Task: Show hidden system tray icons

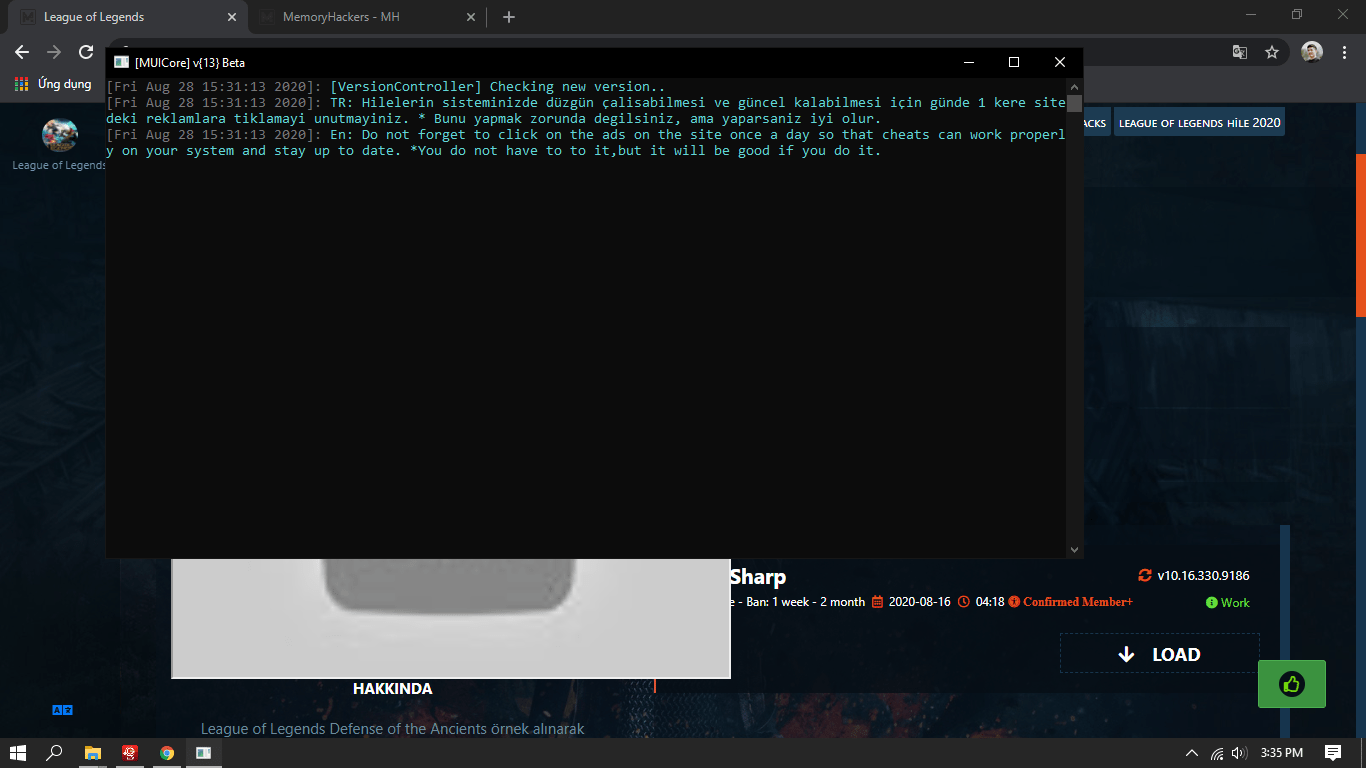Action: [1191, 753]
